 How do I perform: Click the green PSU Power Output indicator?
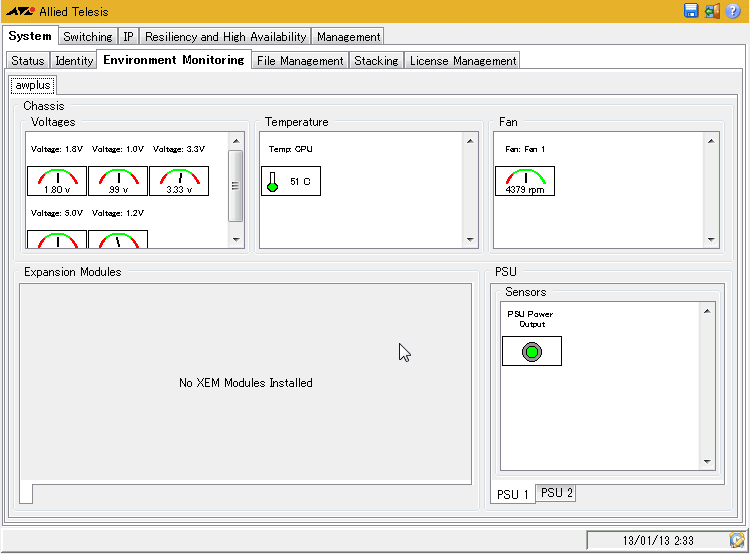532,352
